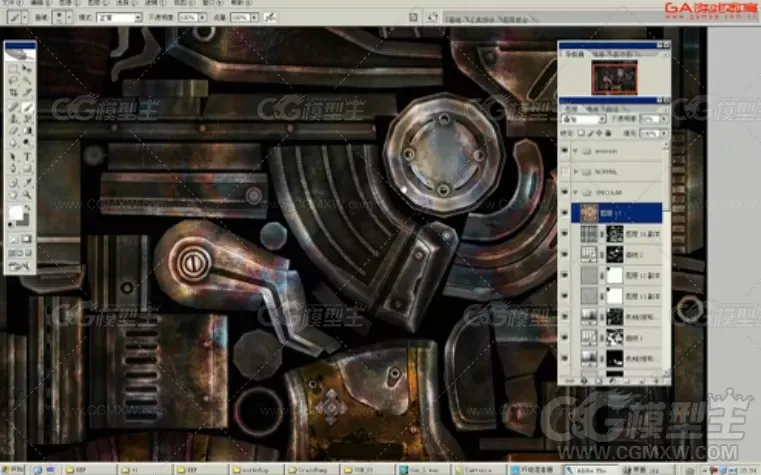Image resolution: width=761 pixels, height=475 pixels.
Task: Select the Move tool
Action: tap(27, 69)
